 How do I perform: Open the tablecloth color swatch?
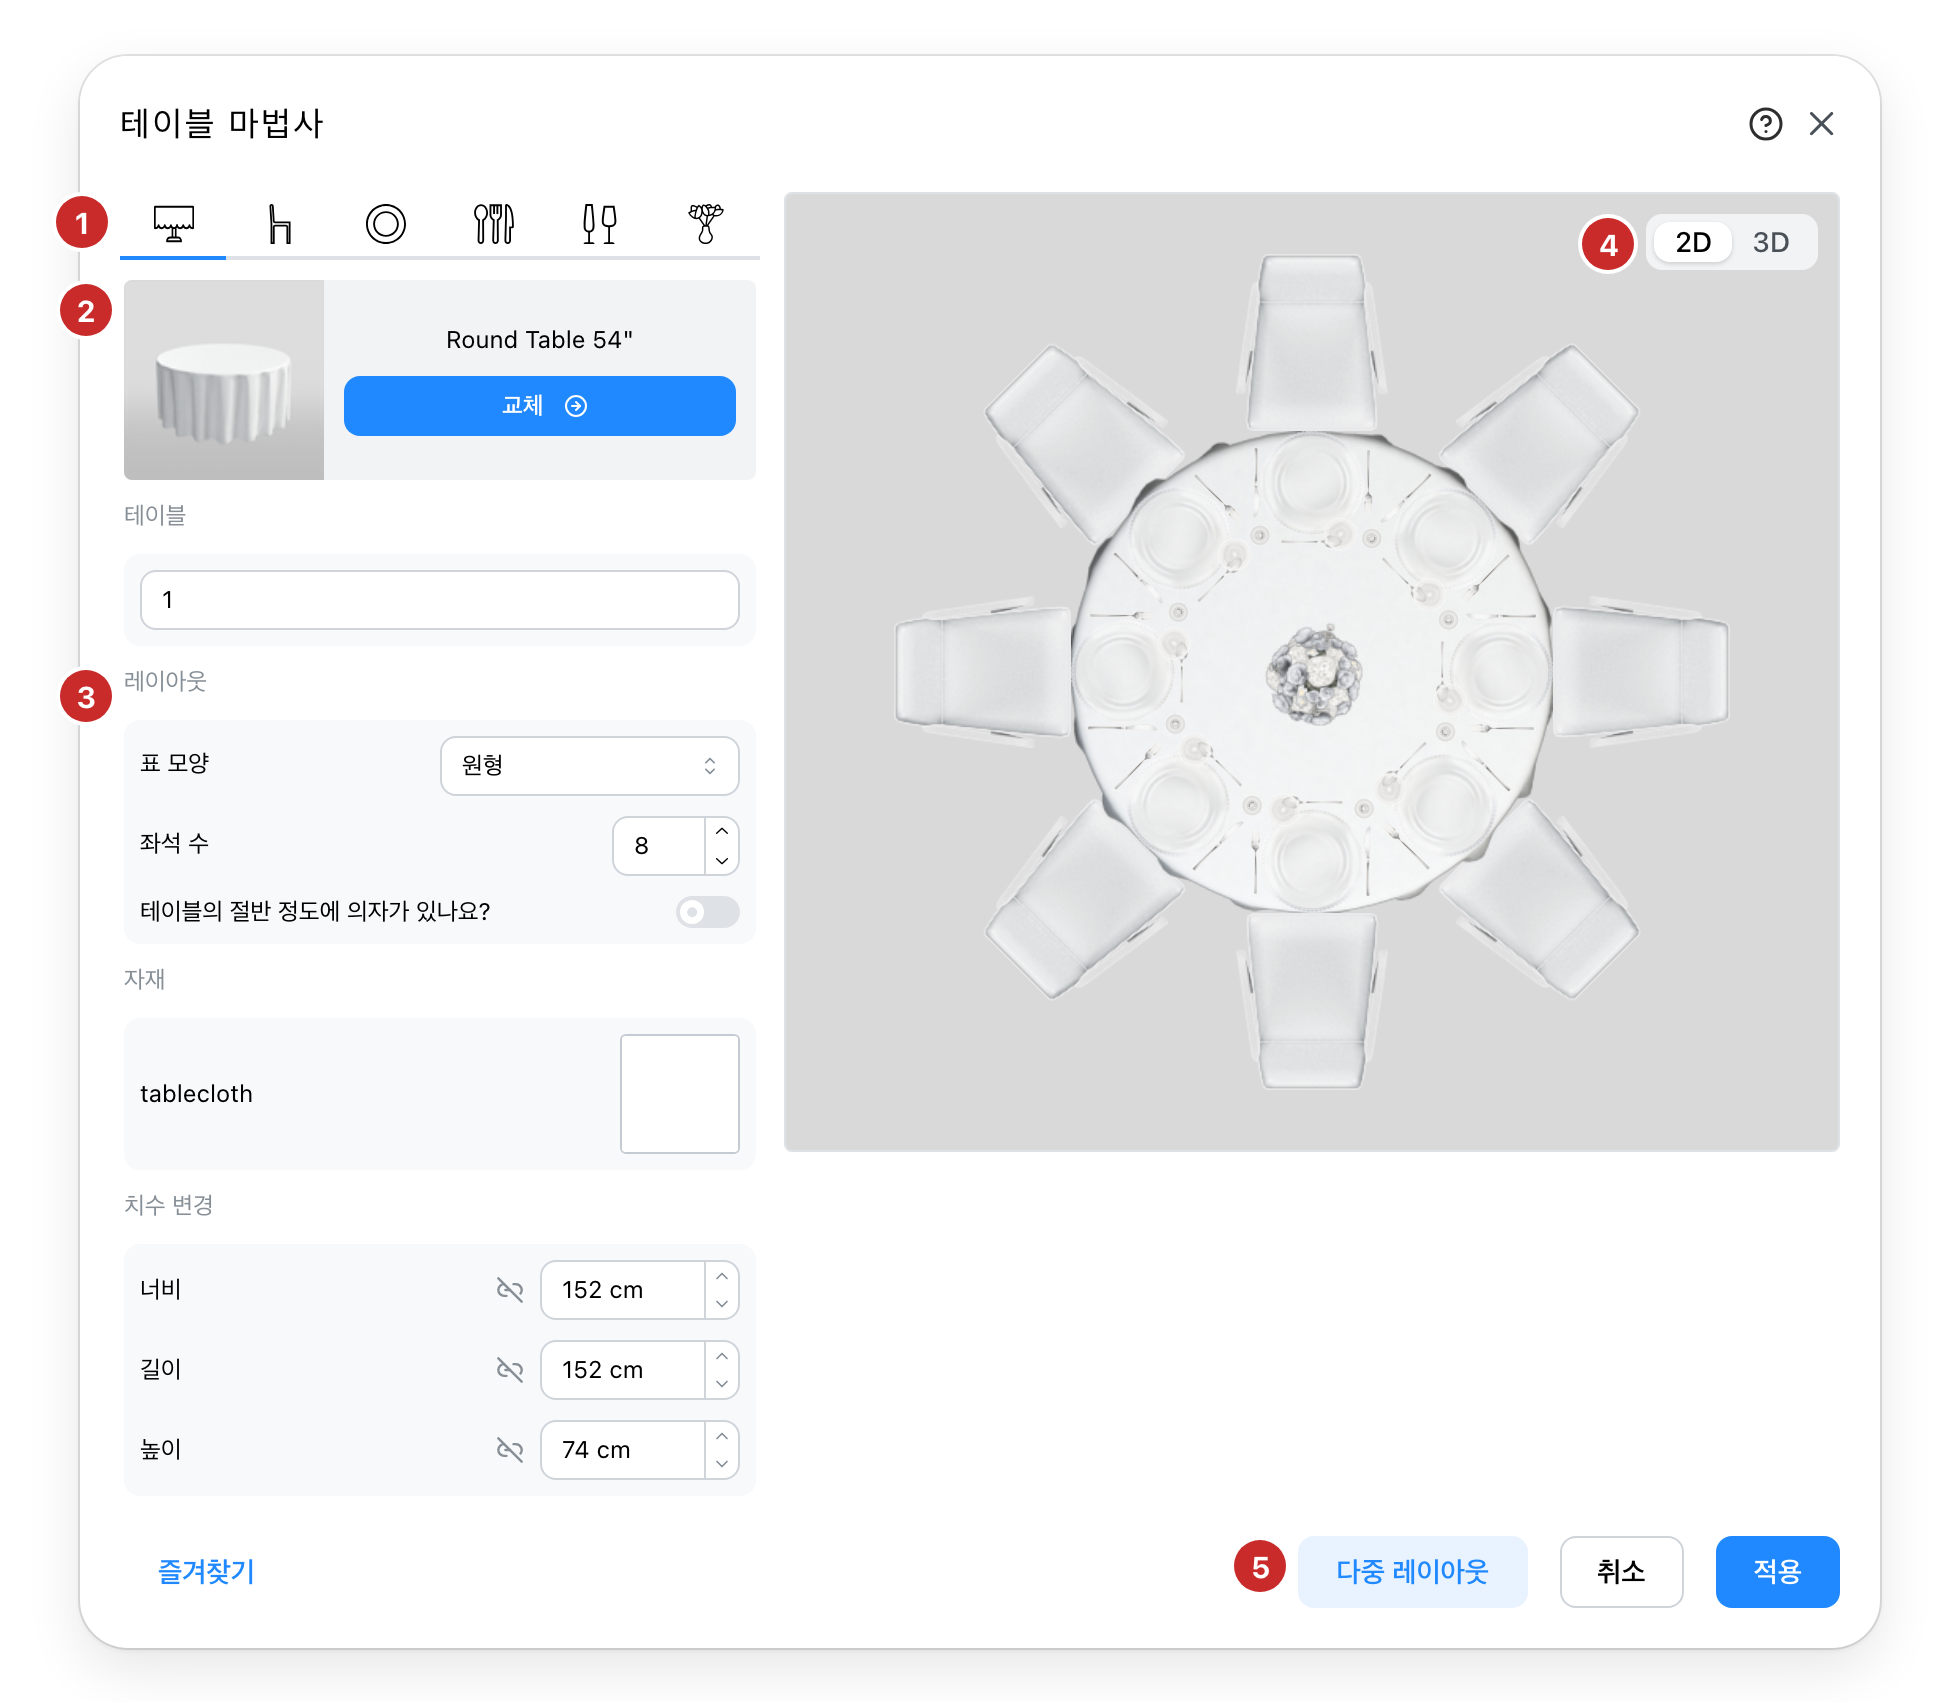coord(680,1094)
